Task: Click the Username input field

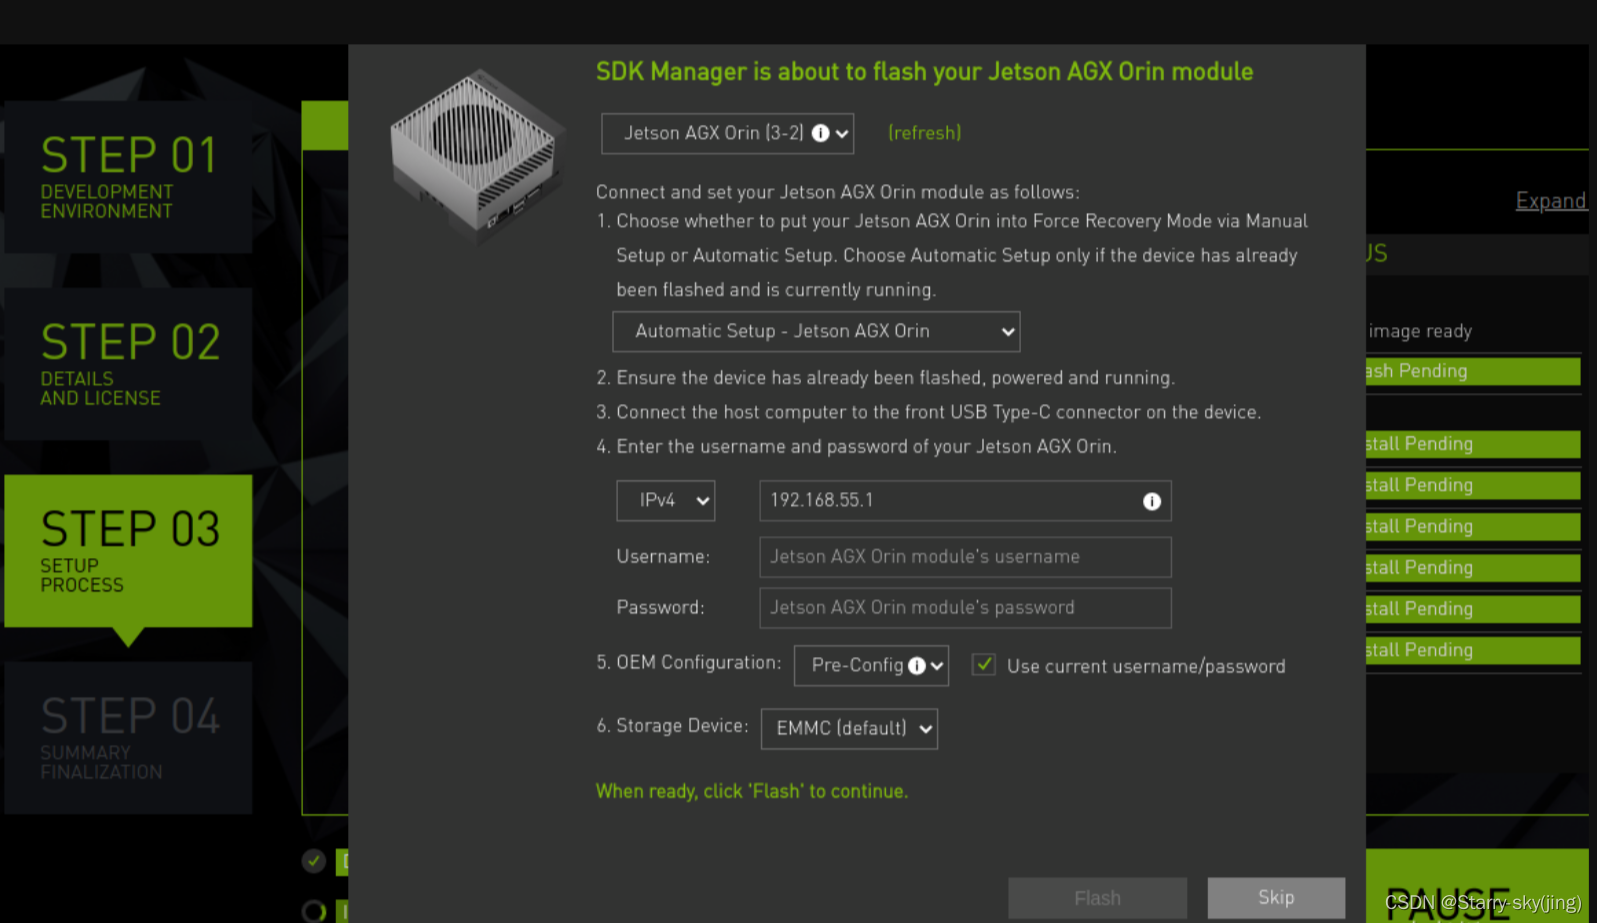Action: 965,557
